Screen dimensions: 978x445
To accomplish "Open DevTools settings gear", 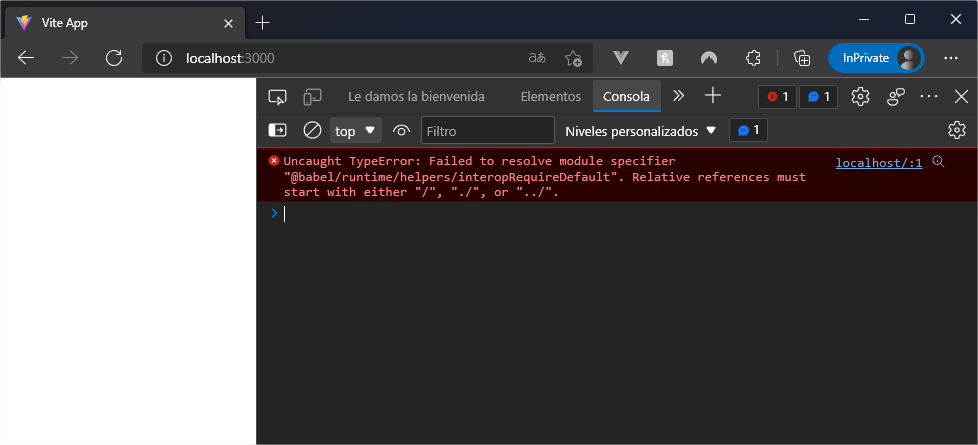I will tap(860, 96).
